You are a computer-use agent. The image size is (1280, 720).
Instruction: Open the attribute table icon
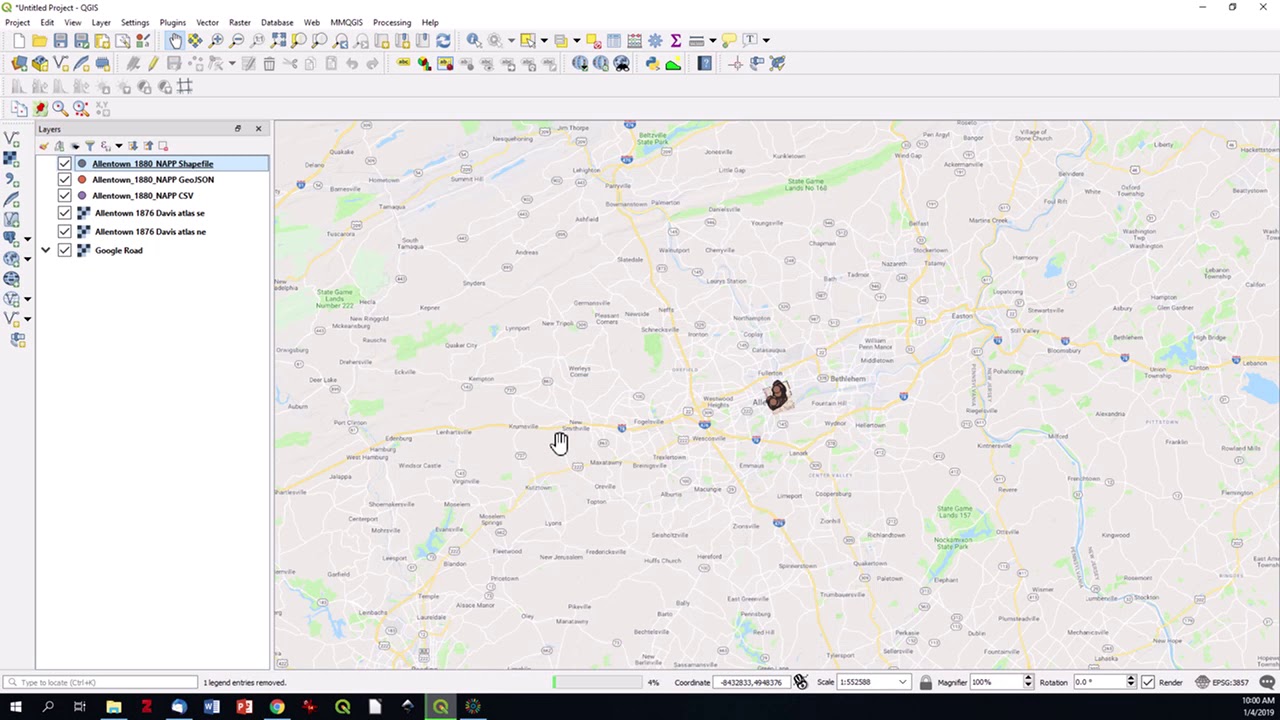pos(613,40)
